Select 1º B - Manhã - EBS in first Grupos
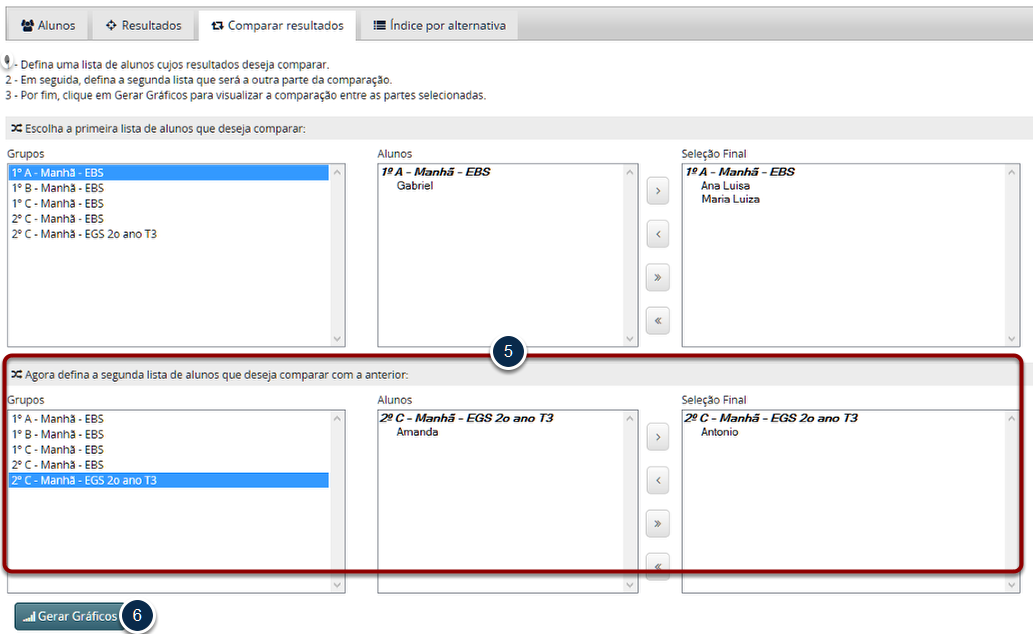 click(58, 188)
